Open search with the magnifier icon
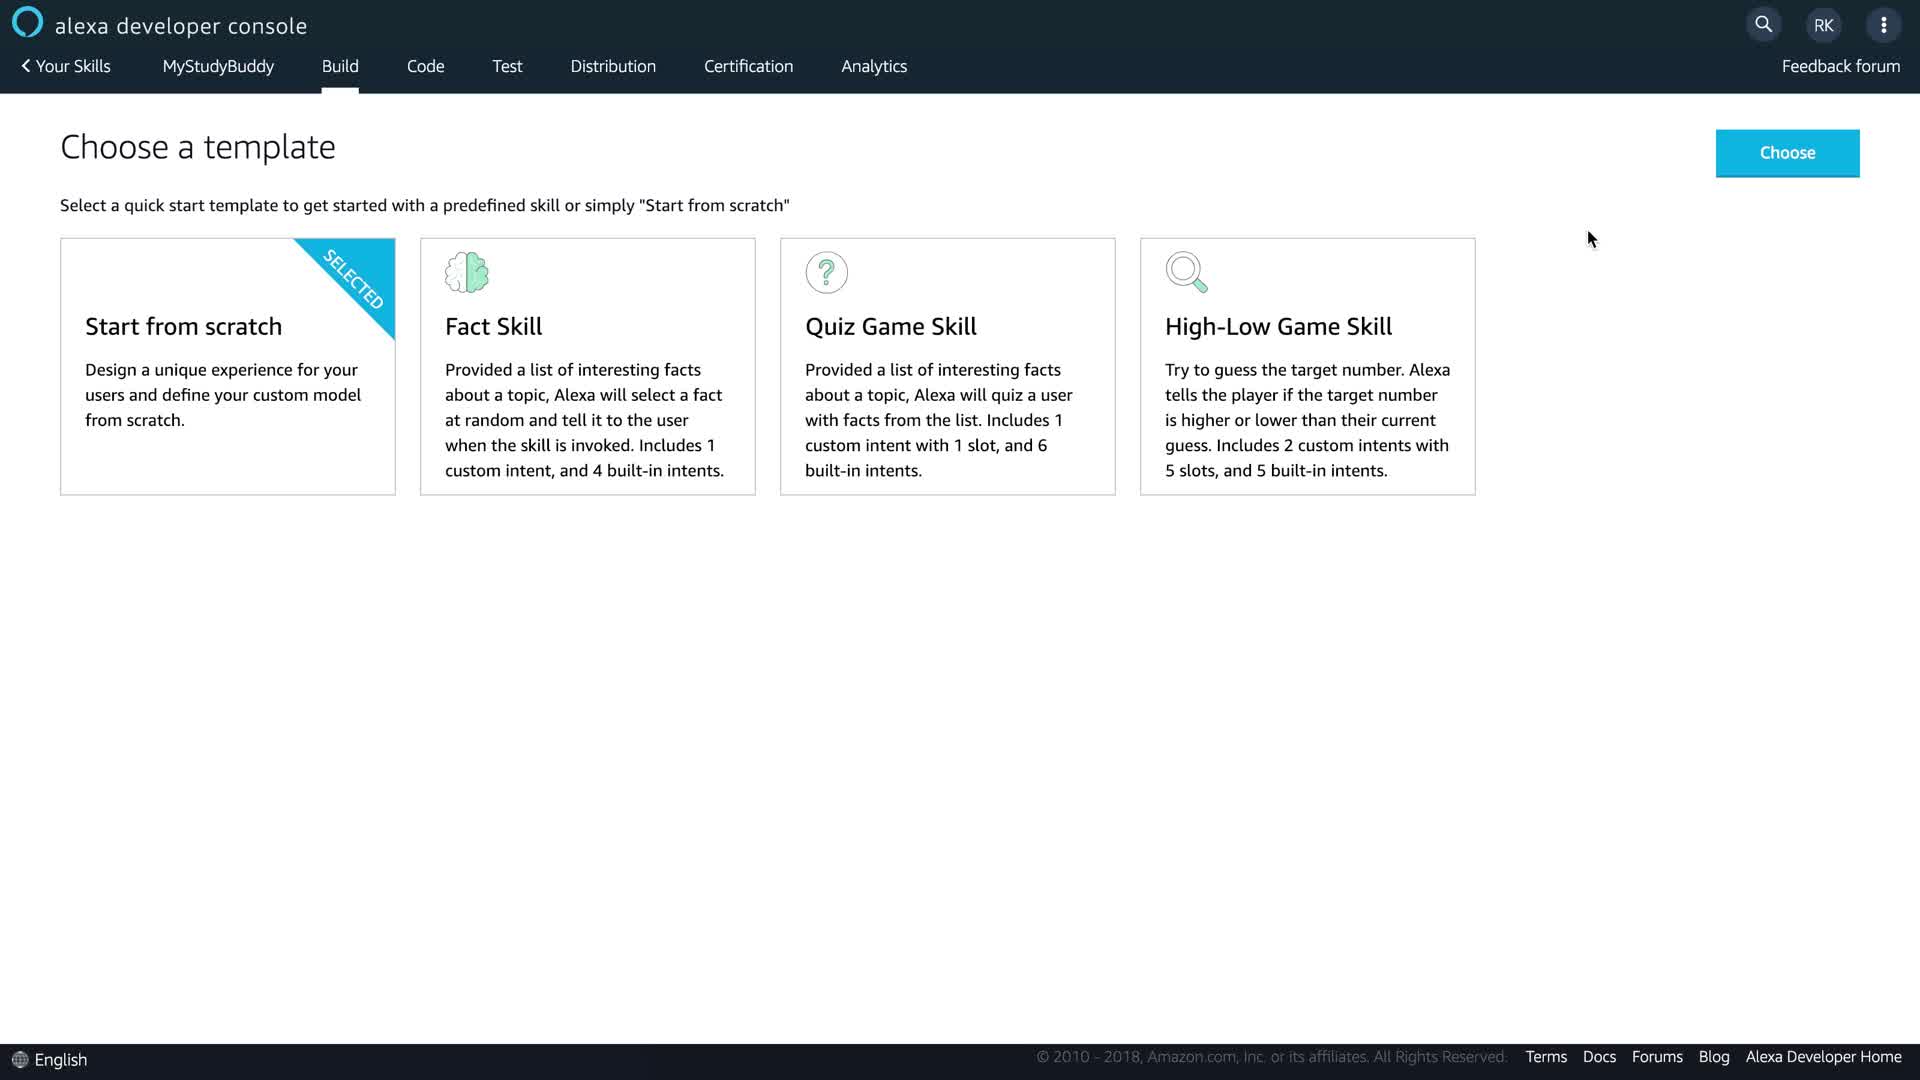Viewport: 1920px width, 1080px height. coord(1764,25)
